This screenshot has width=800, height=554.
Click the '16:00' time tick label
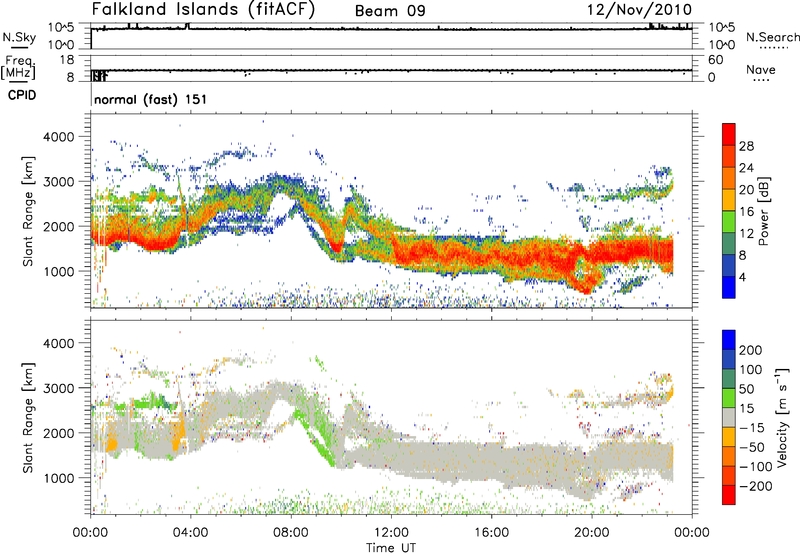coord(491,533)
